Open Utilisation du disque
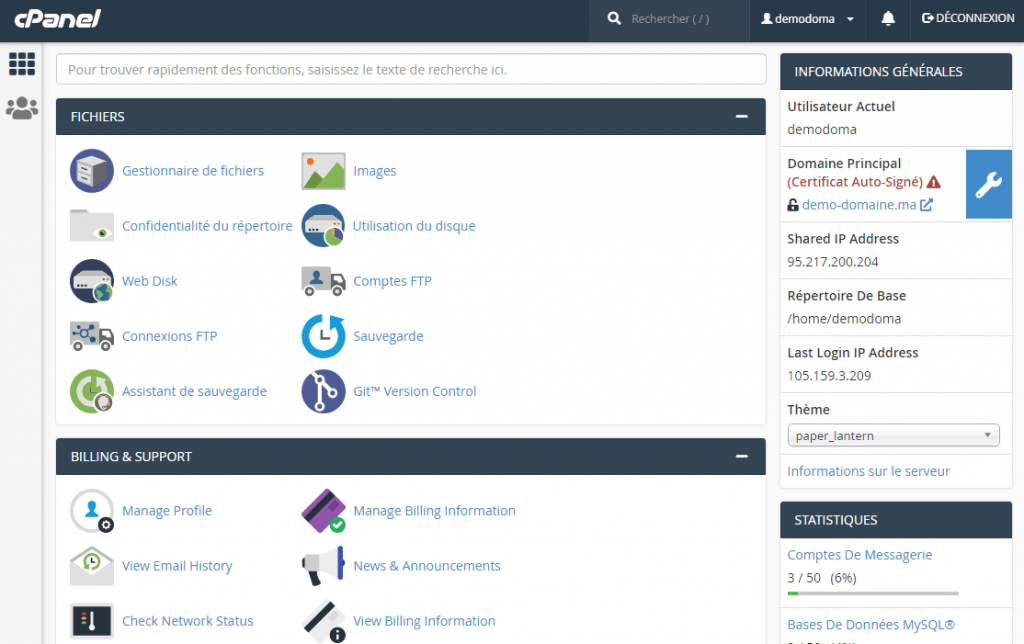Viewport: 1024px width, 644px height. point(413,225)
